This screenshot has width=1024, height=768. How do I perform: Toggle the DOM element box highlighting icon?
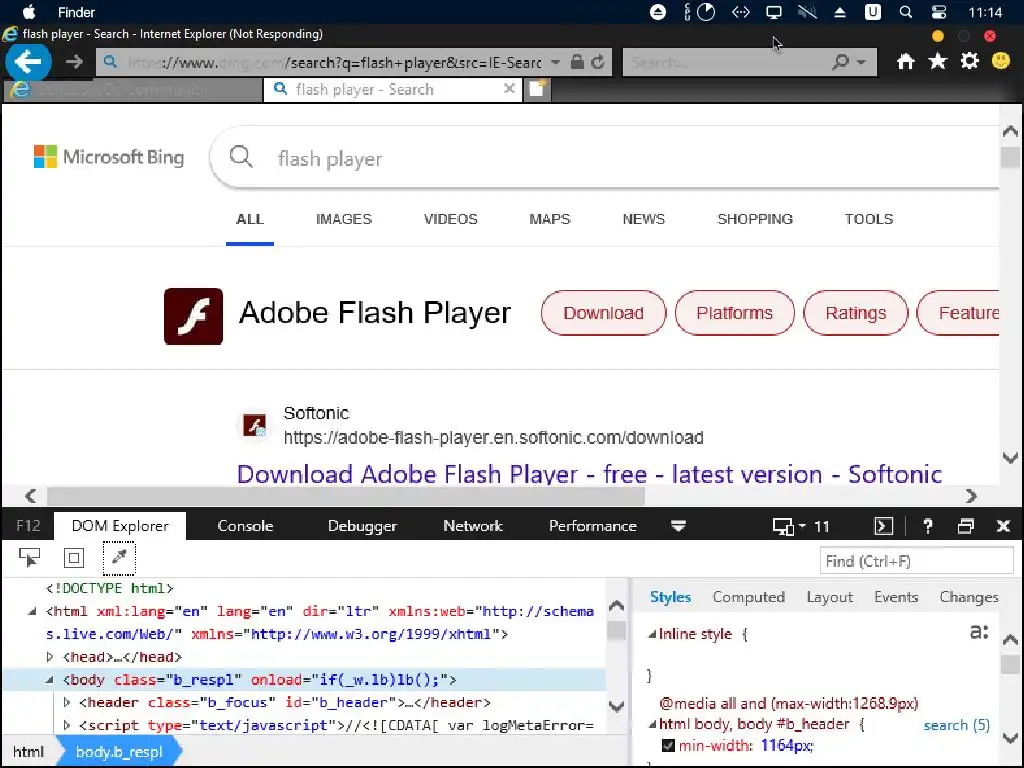(74, 558)
